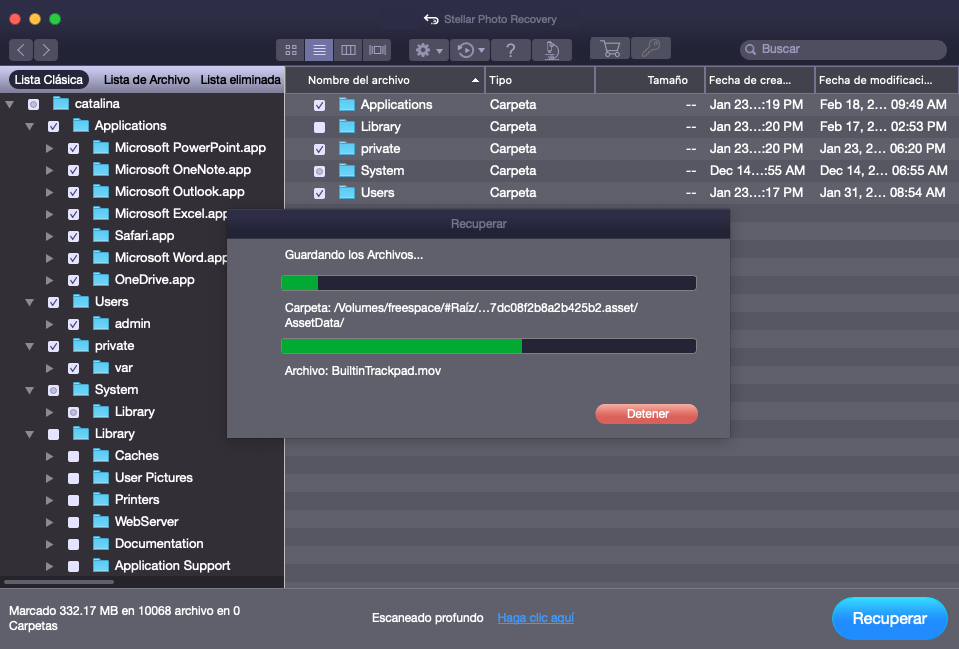Viewport: 959px width, 649px height.
Task: Switch to column view
Action: point(348,50)
